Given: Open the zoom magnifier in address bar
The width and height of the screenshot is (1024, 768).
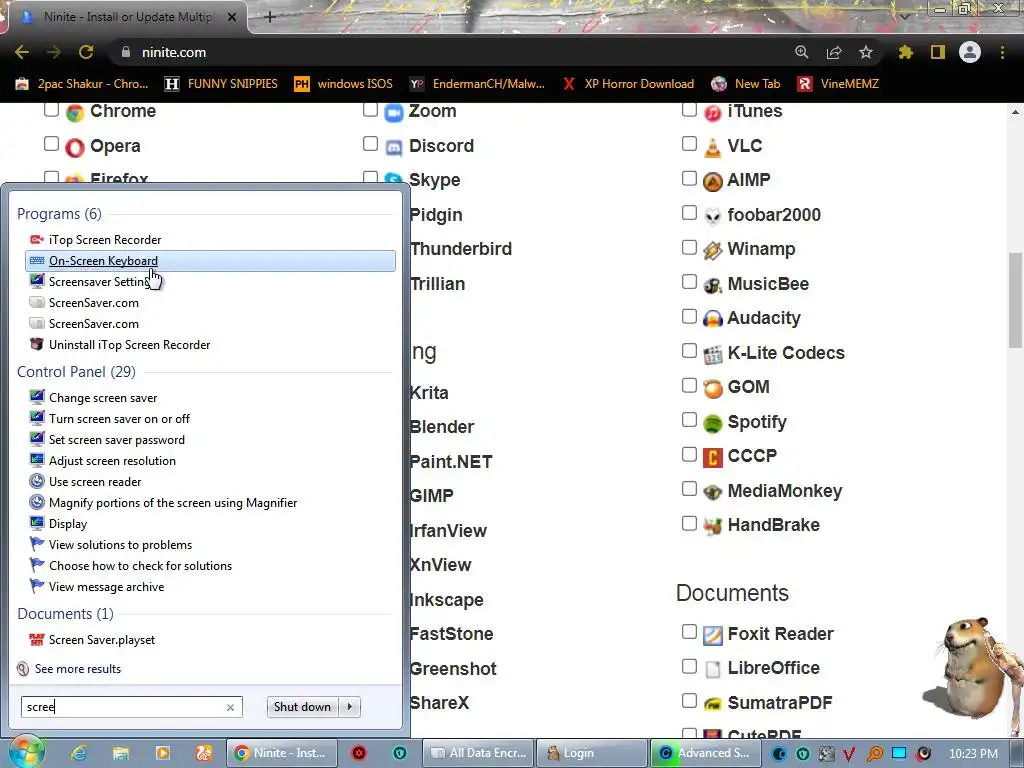Looking at the screenshot, I should pyautogui.click(x=801, y=52).
